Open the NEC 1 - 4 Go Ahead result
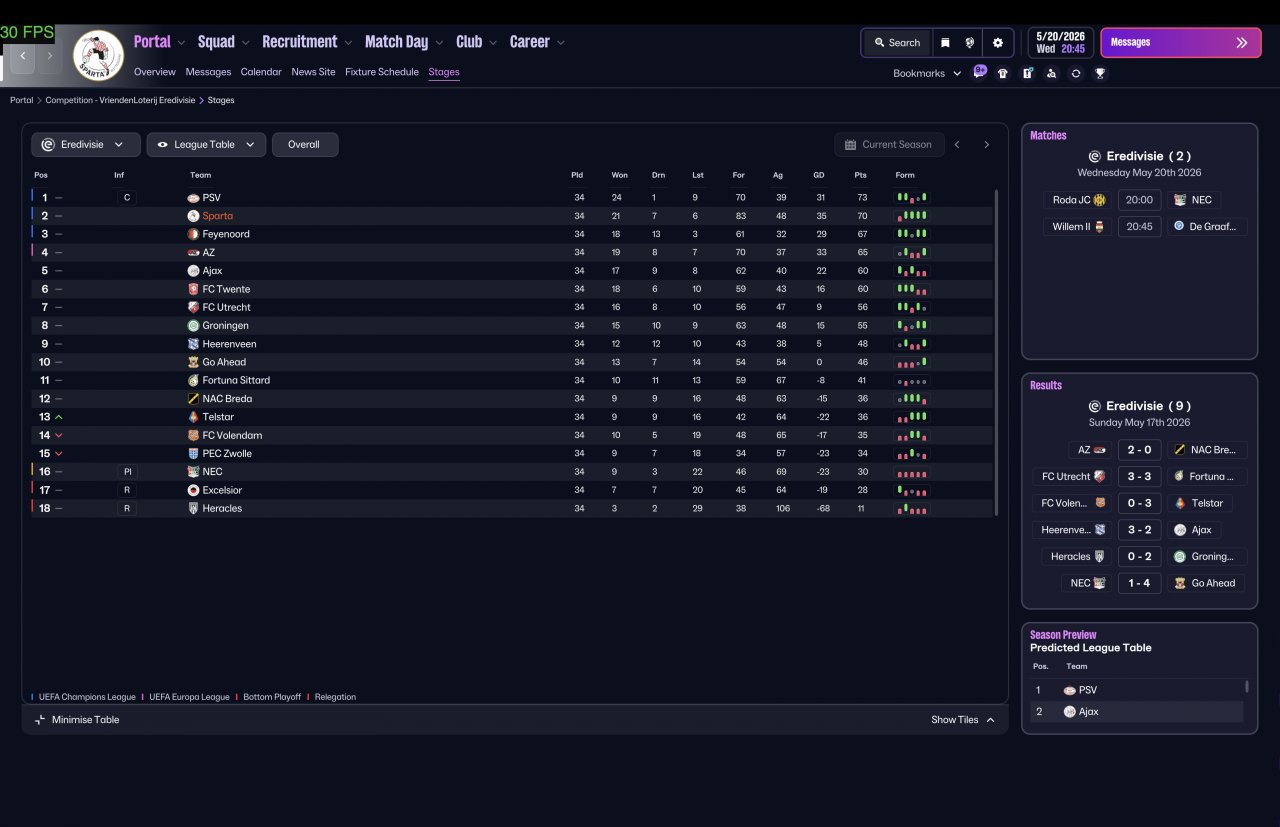The width and height of the screenshot is (1280, 827). 1139,583
